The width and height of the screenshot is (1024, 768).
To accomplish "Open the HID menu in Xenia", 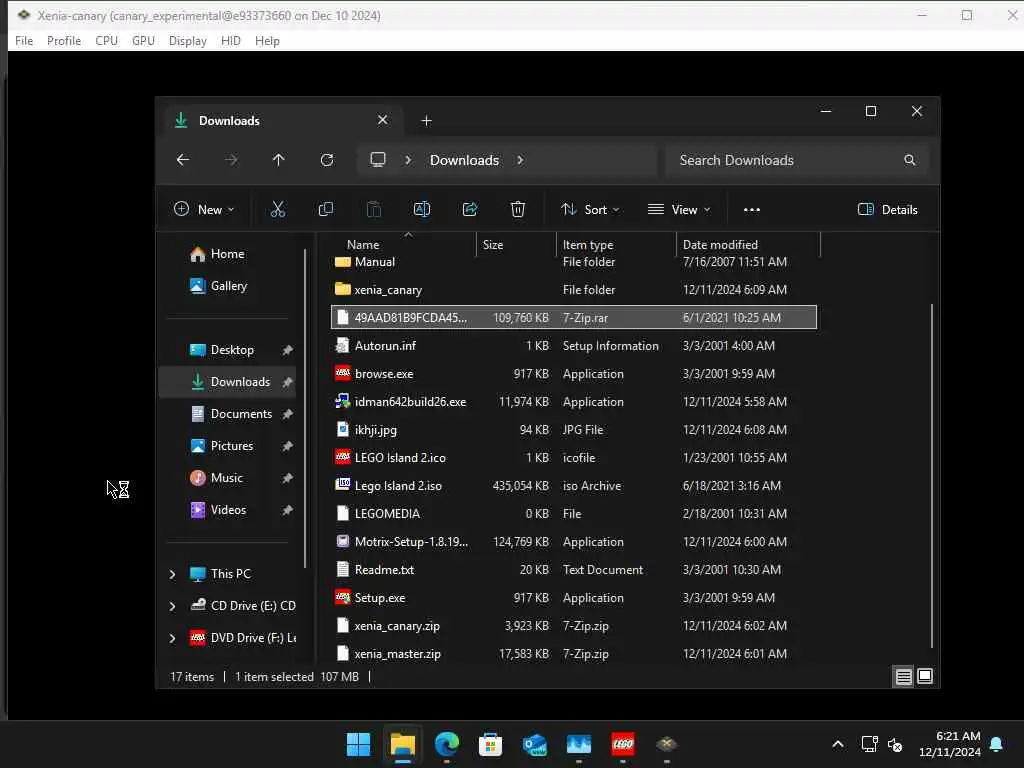I will 231,40.
